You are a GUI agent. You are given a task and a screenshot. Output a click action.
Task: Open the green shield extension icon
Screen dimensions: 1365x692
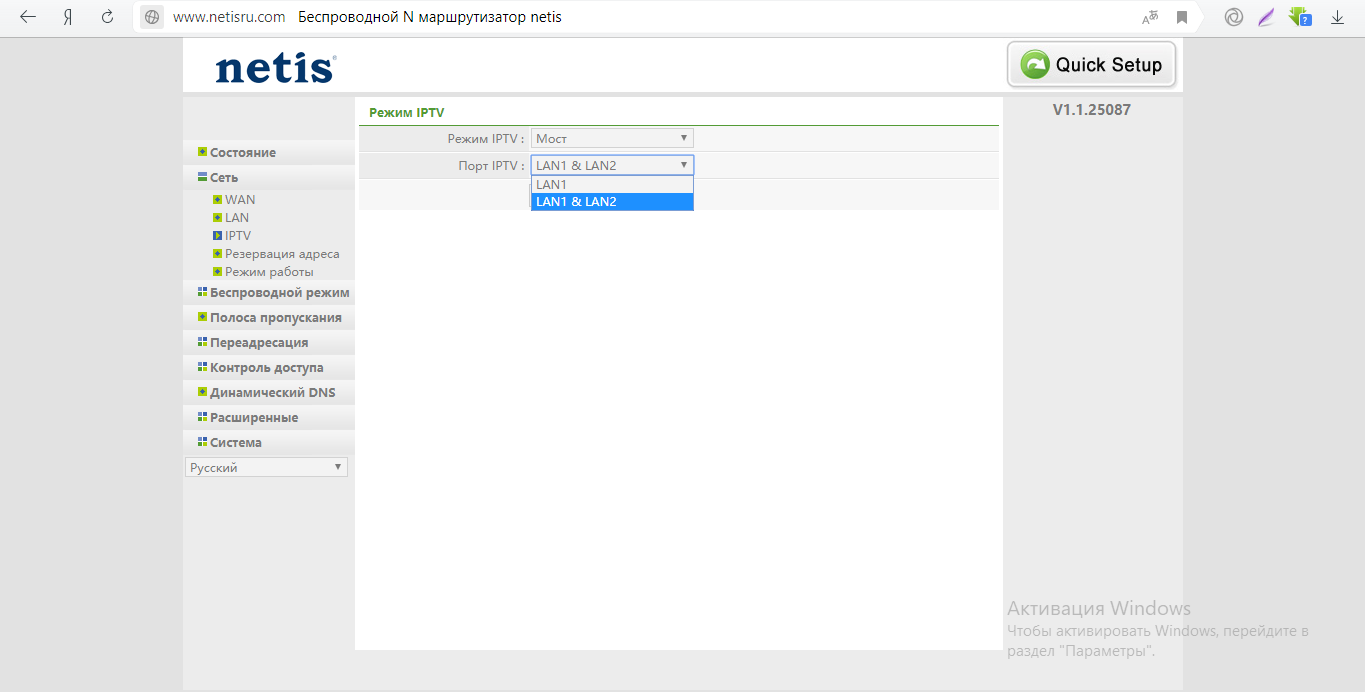point(1299,17)
